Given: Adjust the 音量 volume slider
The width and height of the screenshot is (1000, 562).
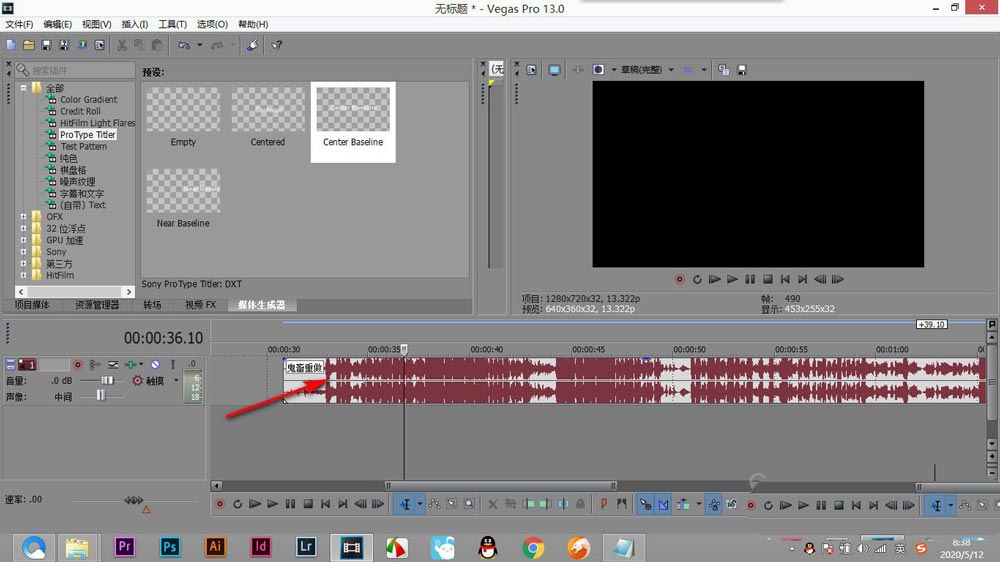Looking at the screenshot, I should coord(106,380).
